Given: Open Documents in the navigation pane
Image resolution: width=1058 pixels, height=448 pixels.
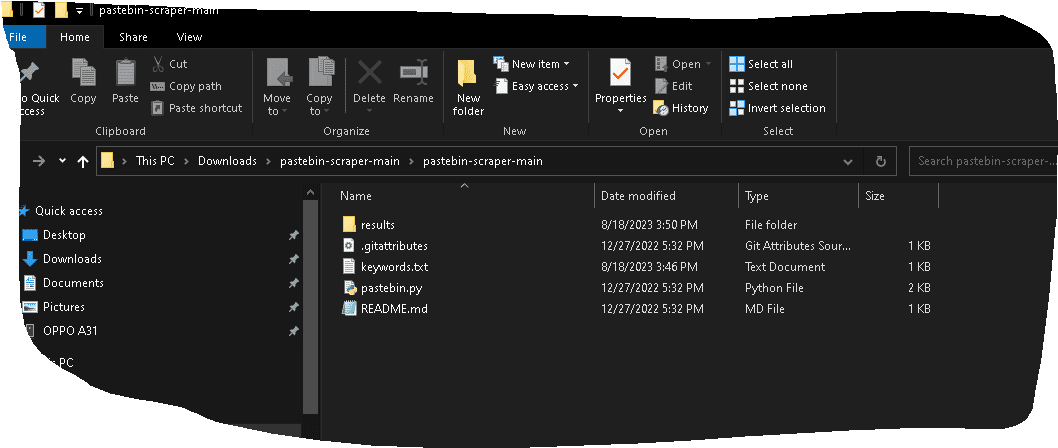Looking at the screenshot, I should 73,283.
